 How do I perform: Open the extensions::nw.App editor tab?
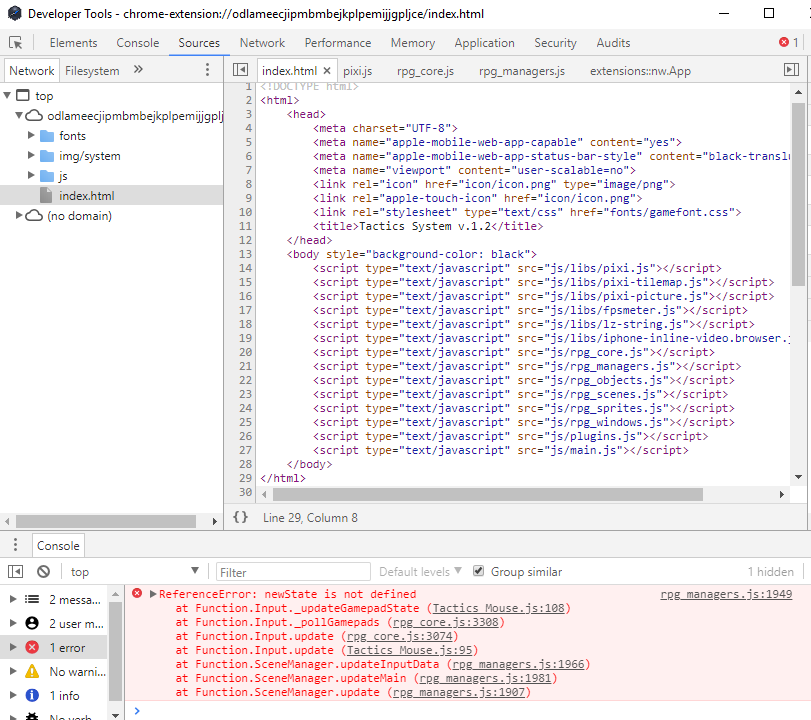640,71
